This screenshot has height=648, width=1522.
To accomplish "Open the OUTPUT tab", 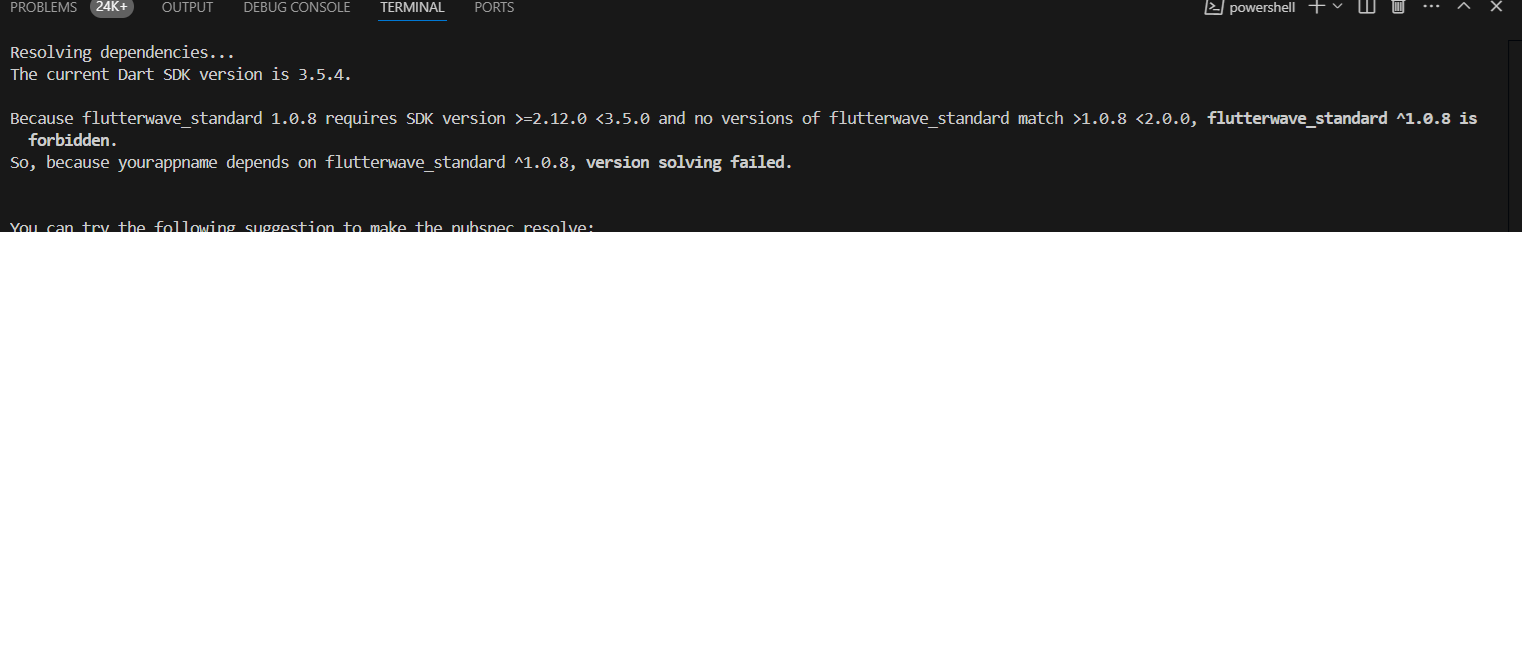I will point(187,7).
